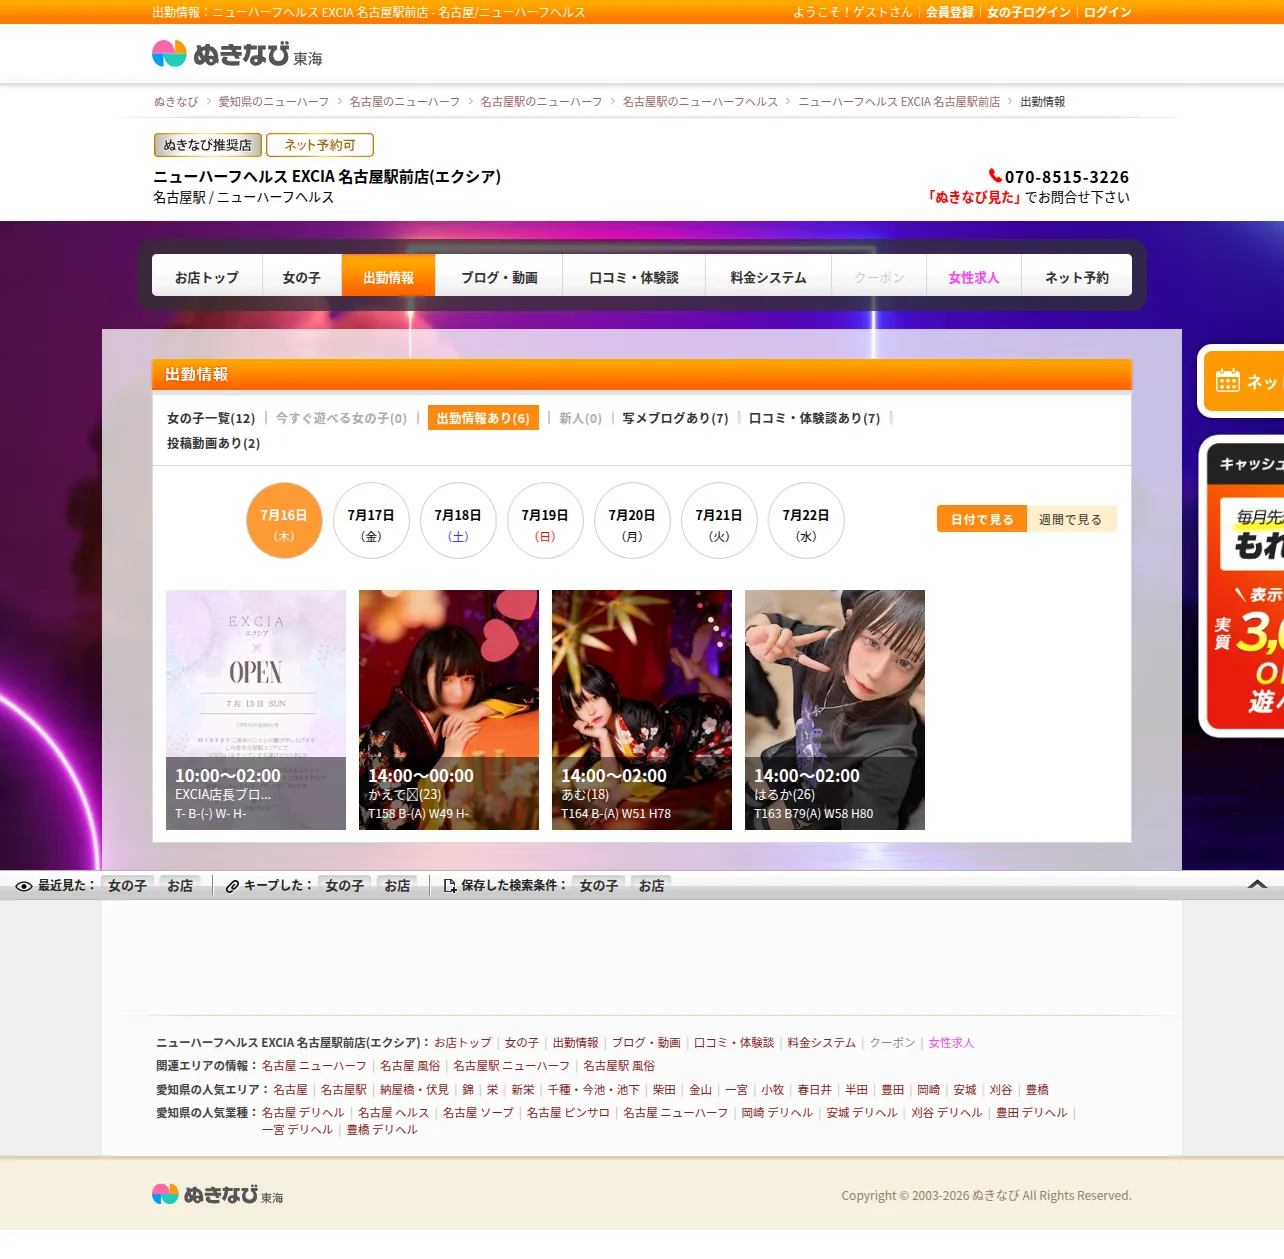Image resolution: width=1284 pixels, height=1259 pixels.
Task: Open the 料金システム tab
Action: point(768,277)
